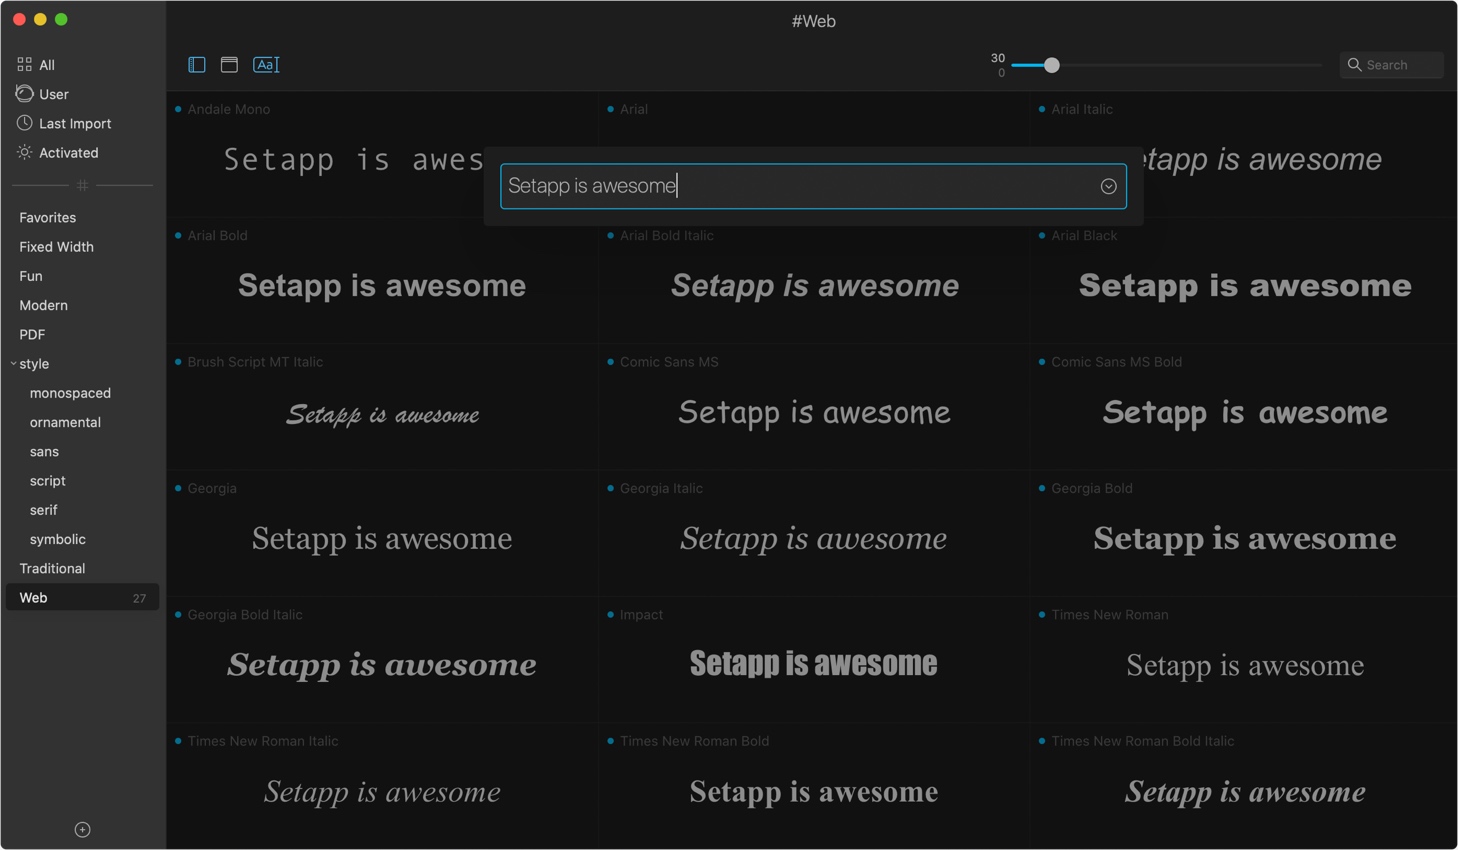Screen dimensions: 1458x850
Task: Collapse the style collection group
Action: (x=13, y=364)
